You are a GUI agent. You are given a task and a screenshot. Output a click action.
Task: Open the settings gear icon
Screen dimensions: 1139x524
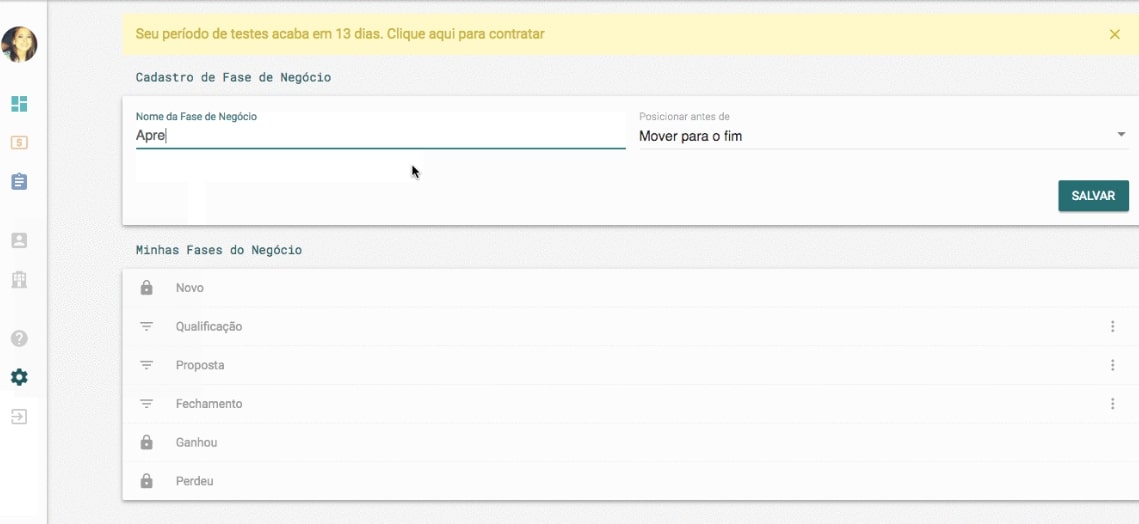(x=19, y=378)
